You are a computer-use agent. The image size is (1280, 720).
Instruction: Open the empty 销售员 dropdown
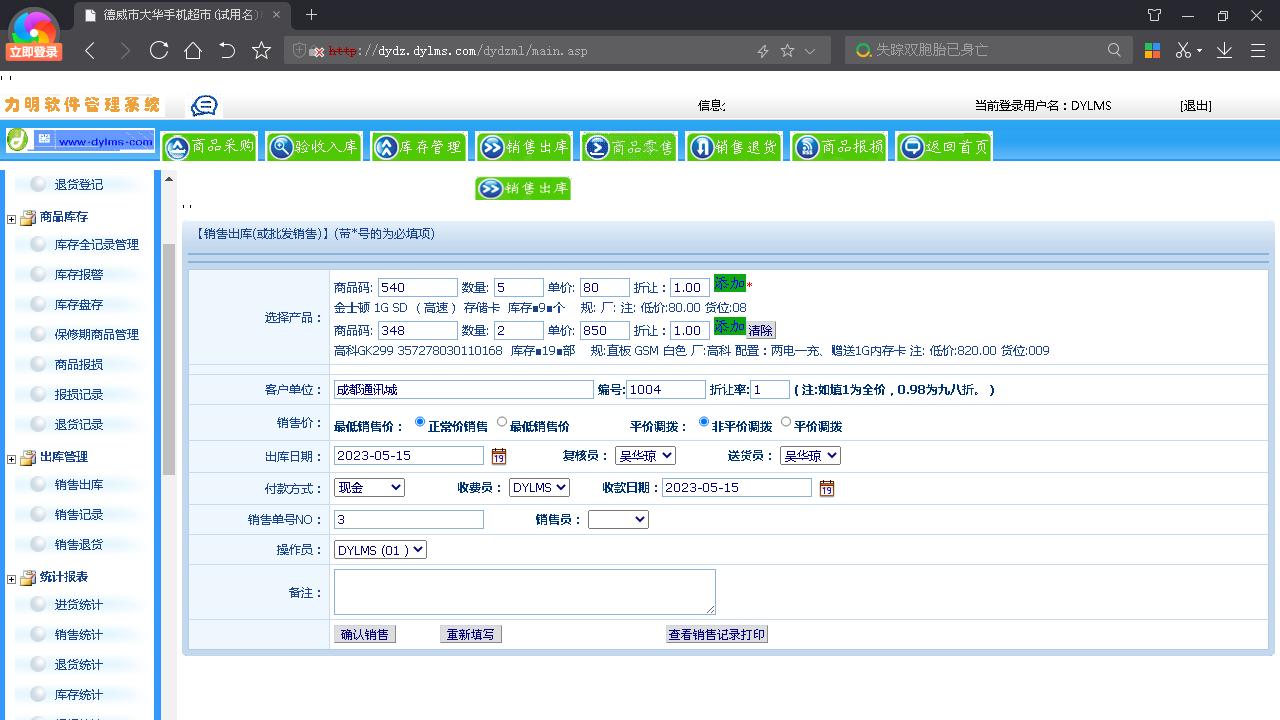click(x=617, y=519)
